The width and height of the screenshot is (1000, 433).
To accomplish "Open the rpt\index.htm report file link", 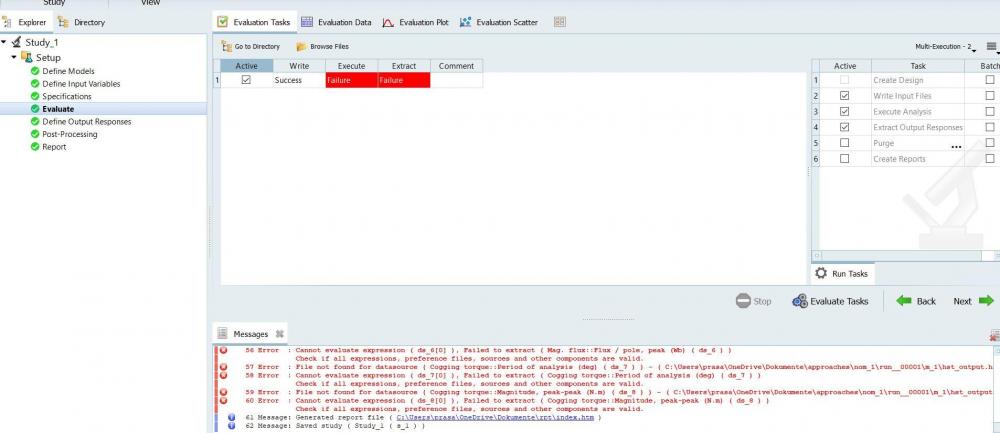I will (x=495, y=417).
